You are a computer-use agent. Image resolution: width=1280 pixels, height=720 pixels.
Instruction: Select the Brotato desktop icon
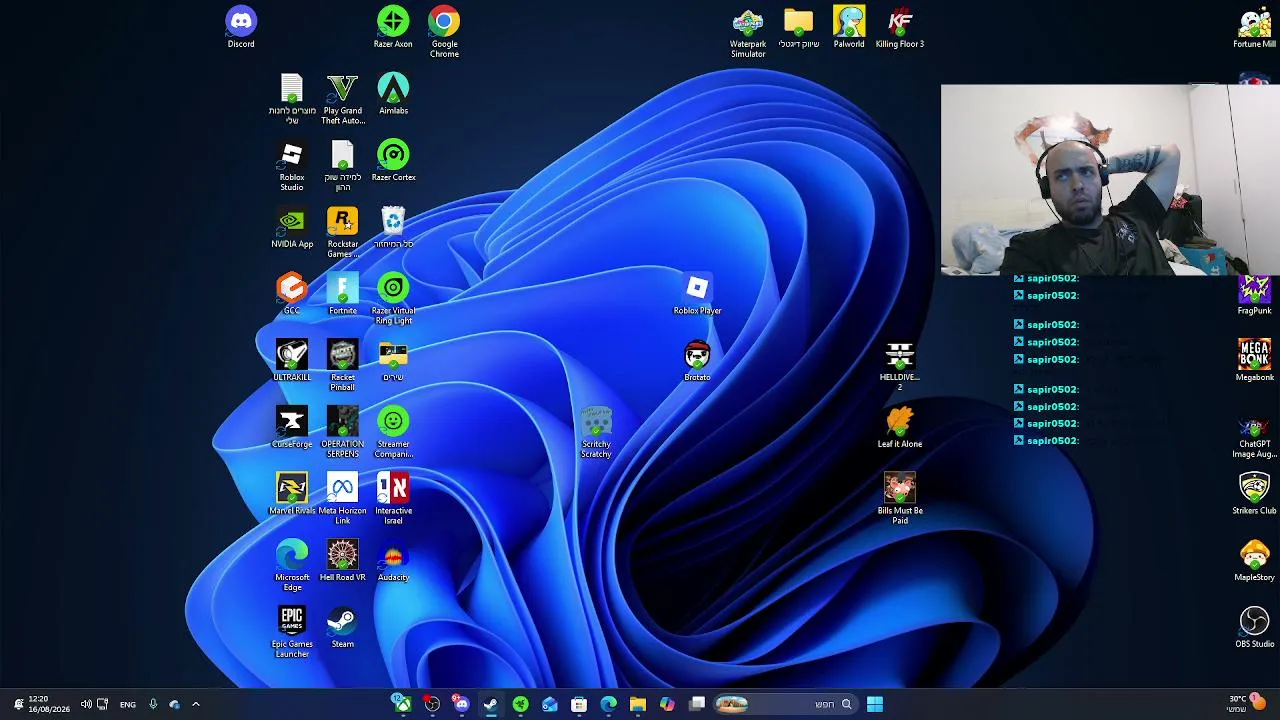pyautogui.click(x=697, y=361)
